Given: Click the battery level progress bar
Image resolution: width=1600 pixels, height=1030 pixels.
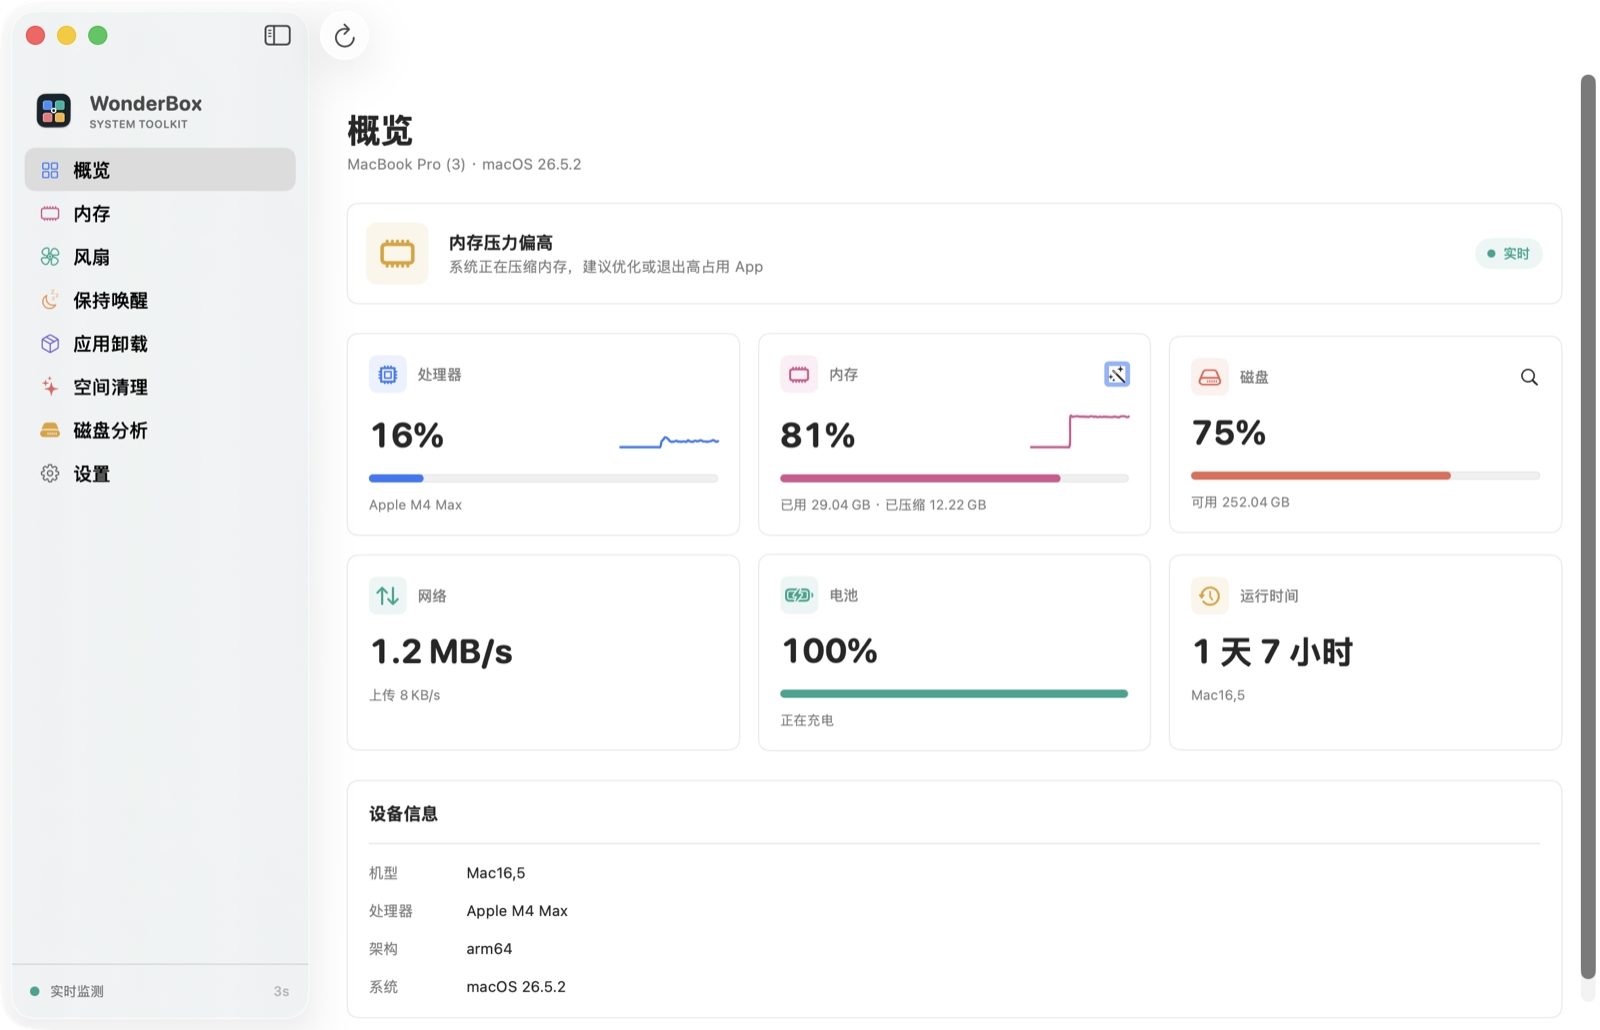Looking at the screenshot, I should [954, 693].
